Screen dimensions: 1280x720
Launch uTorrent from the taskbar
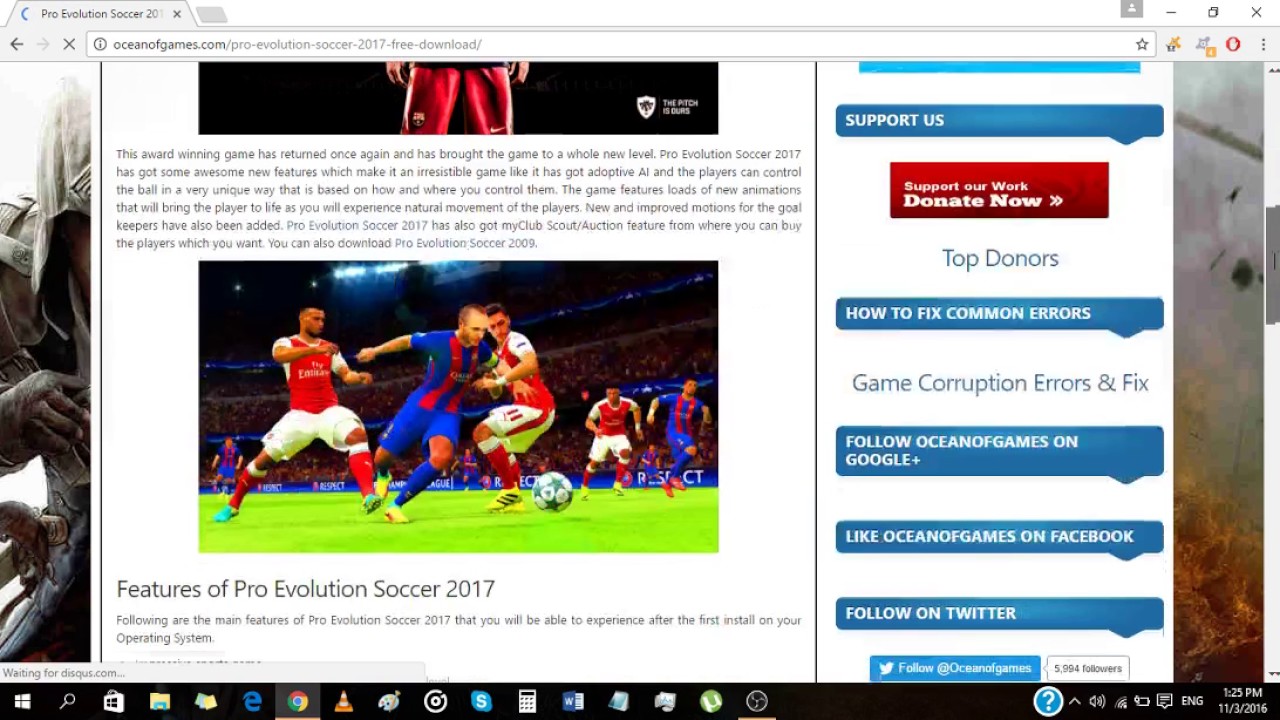click(x=711, y=701)
